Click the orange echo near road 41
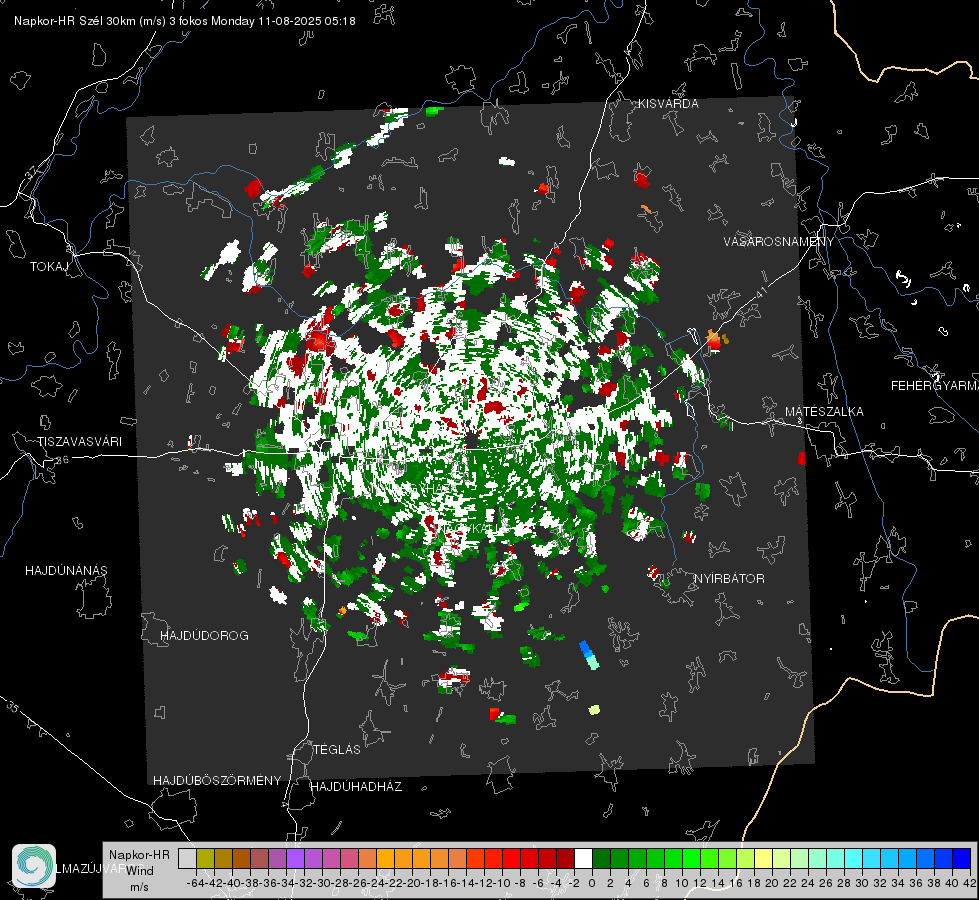Viewport: 979px width, 900px height. click(714, 341)
